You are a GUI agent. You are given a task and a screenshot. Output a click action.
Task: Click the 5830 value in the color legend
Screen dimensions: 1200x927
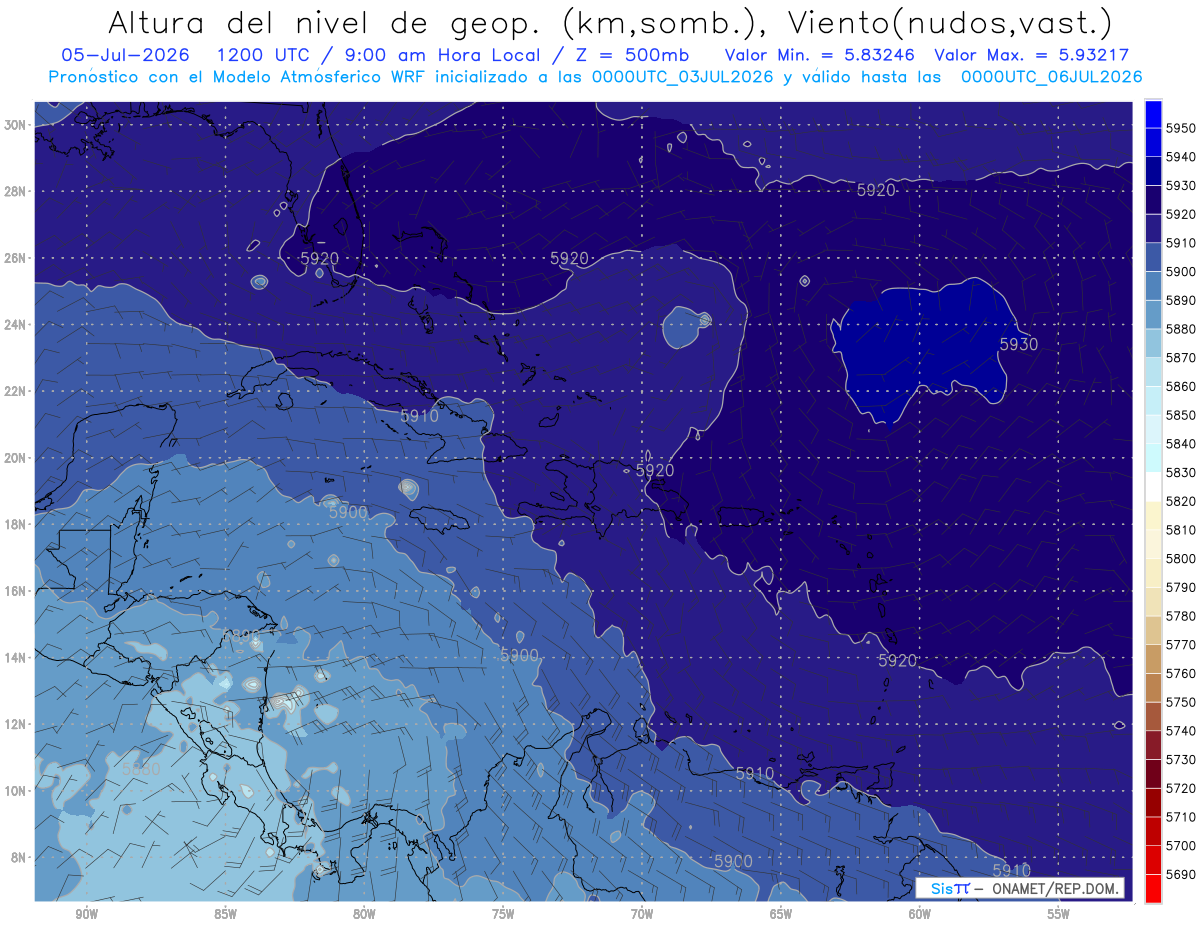1180,472
